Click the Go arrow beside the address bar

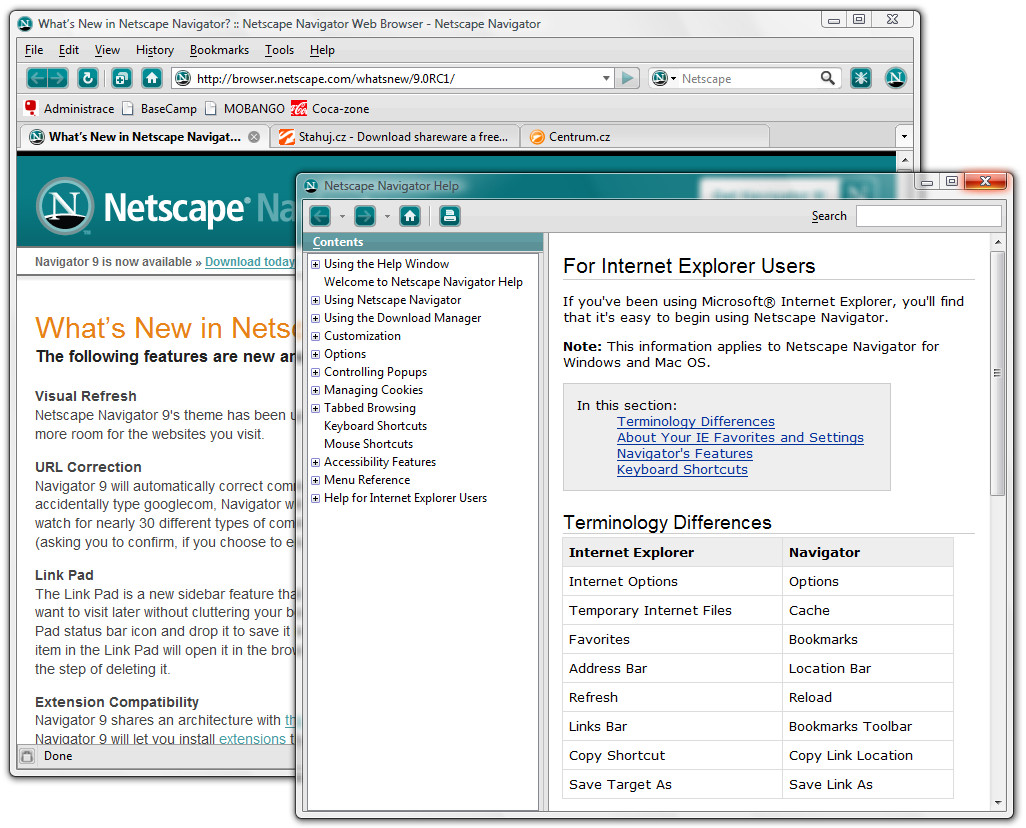click(x=627, y=79)
